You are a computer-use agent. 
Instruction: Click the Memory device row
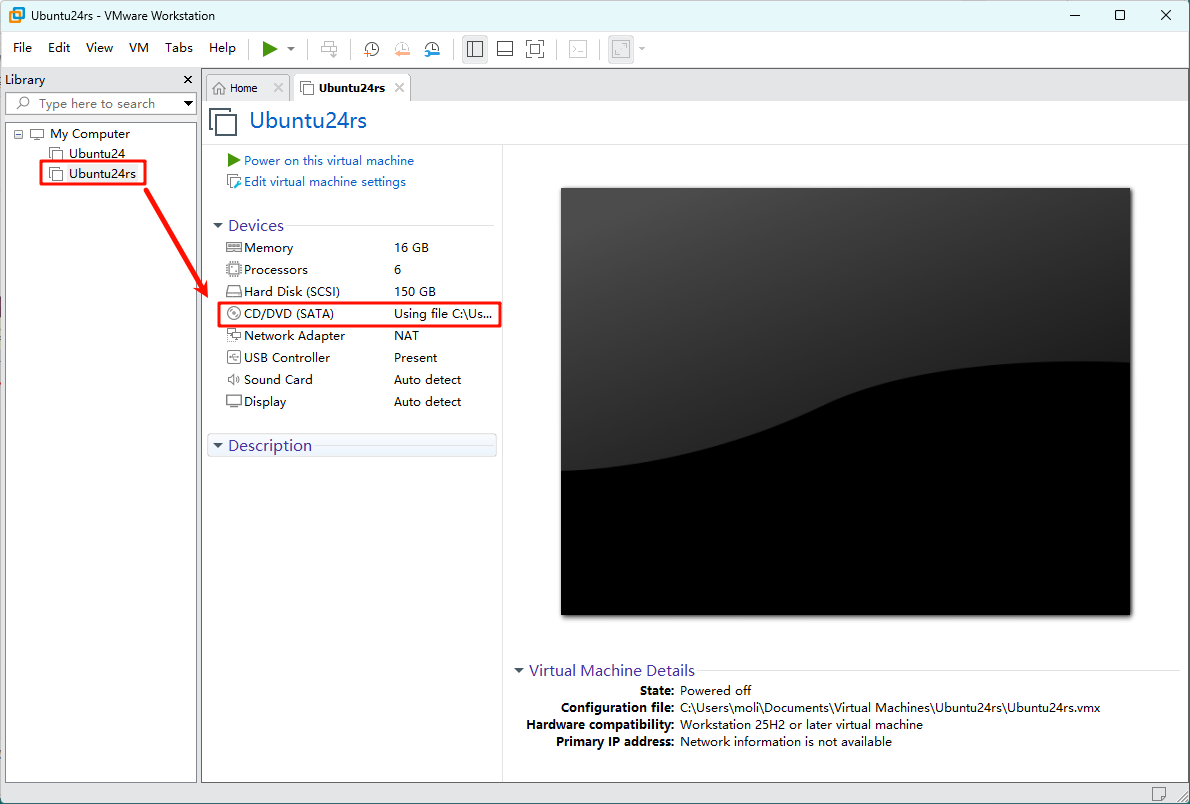tap(359, 248)
